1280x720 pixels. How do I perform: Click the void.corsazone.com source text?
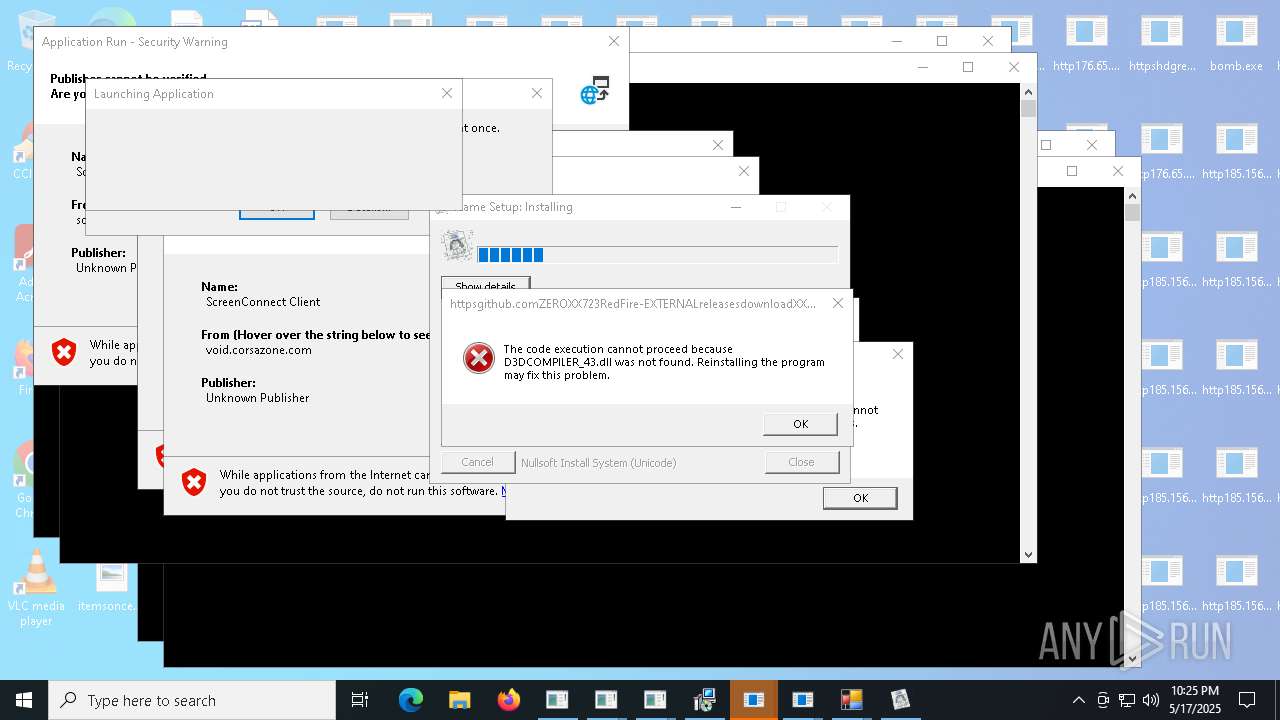259,350
